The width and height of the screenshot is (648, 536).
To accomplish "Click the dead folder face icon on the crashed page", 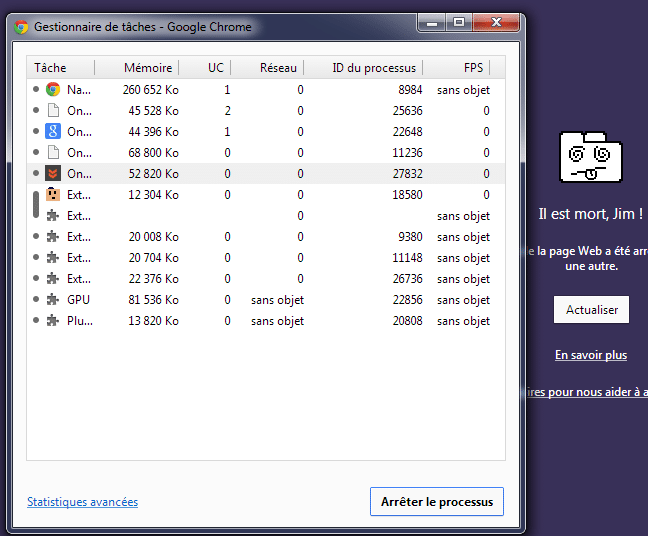I will [591, 157].
